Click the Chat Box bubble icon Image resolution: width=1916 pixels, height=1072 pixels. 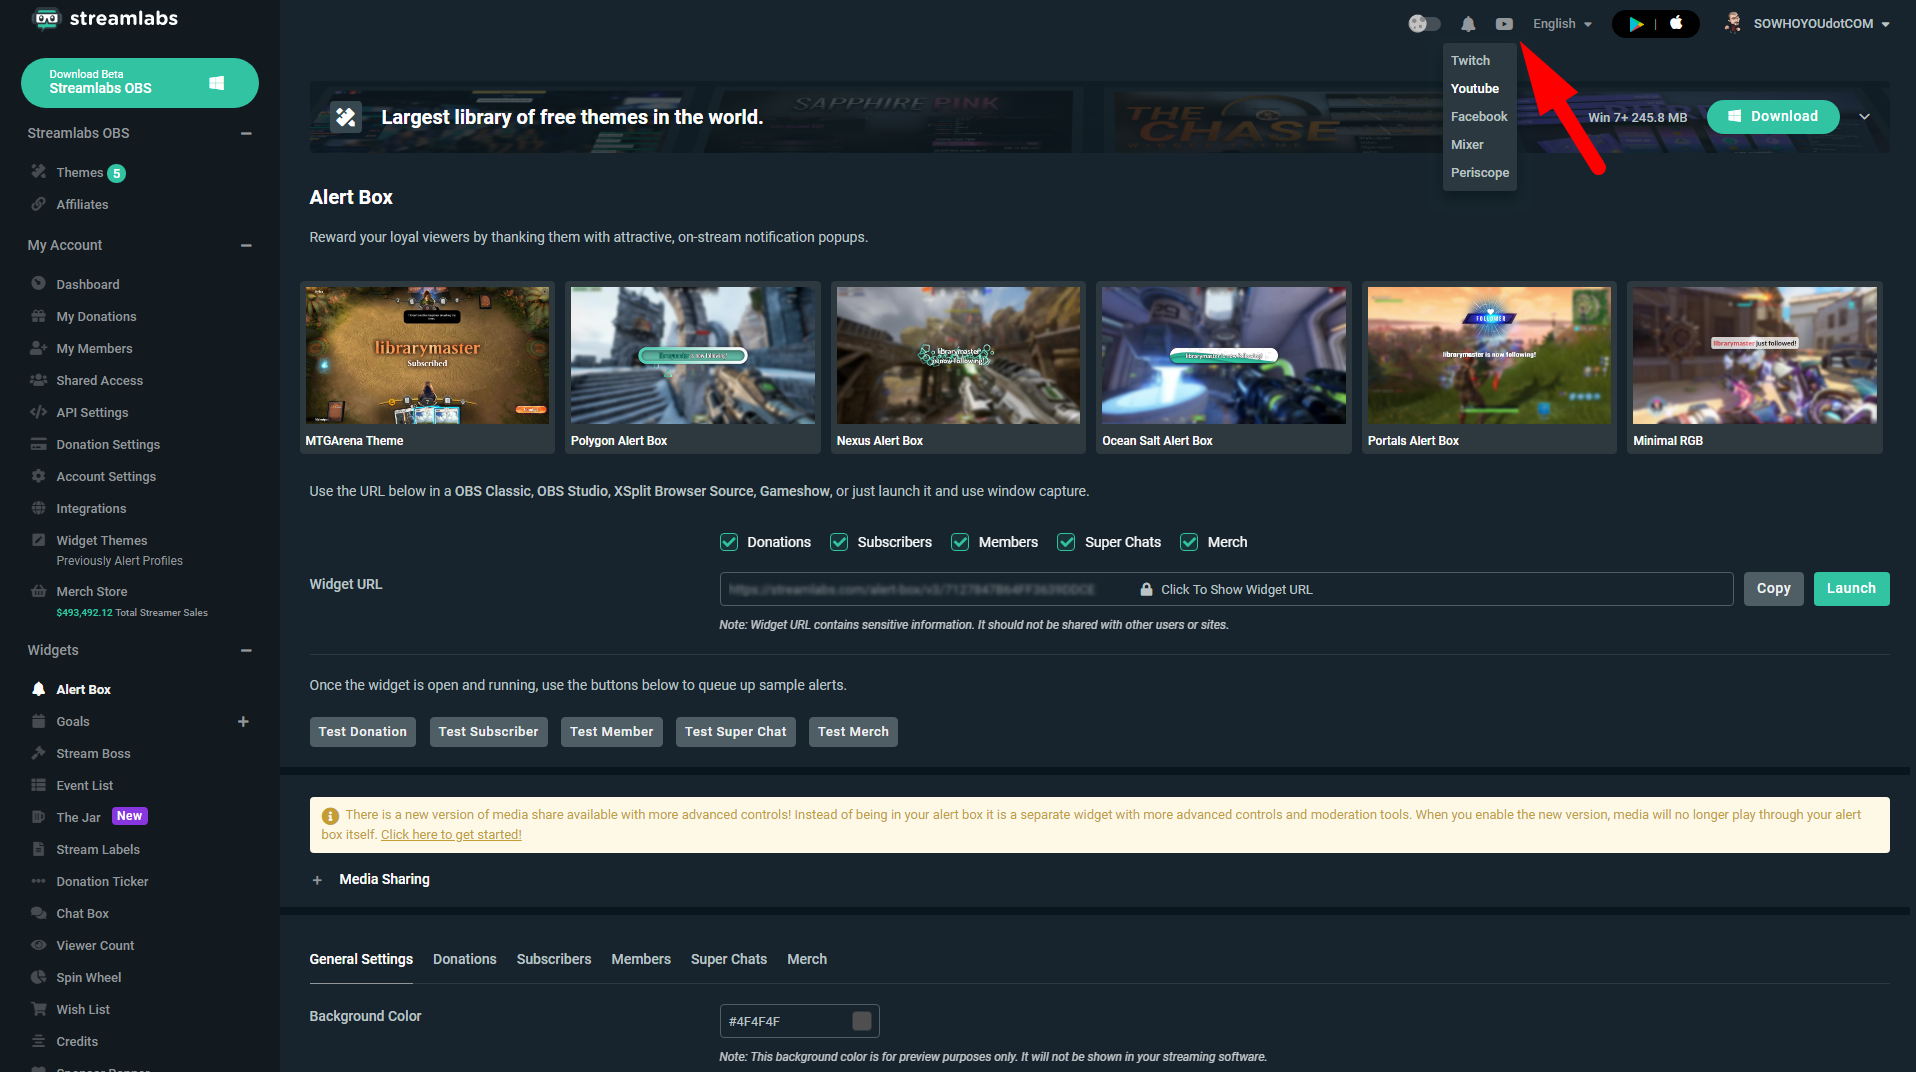[x=38, y=913]
